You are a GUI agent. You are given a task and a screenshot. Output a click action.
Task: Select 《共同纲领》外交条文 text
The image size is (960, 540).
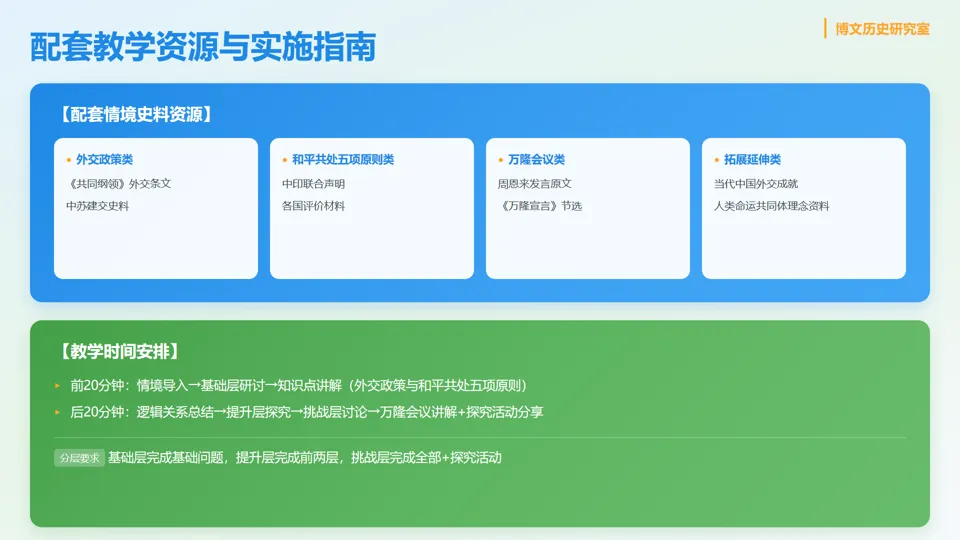coord(119,184)
